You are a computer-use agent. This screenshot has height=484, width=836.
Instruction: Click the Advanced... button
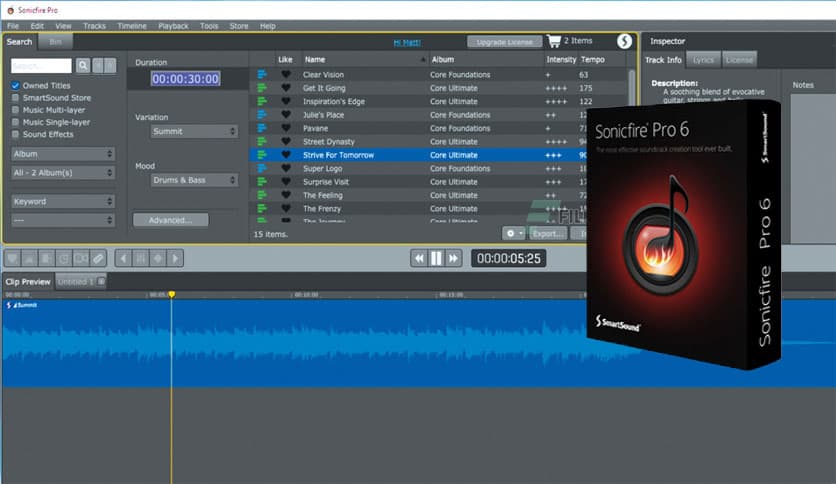(171, 220)
